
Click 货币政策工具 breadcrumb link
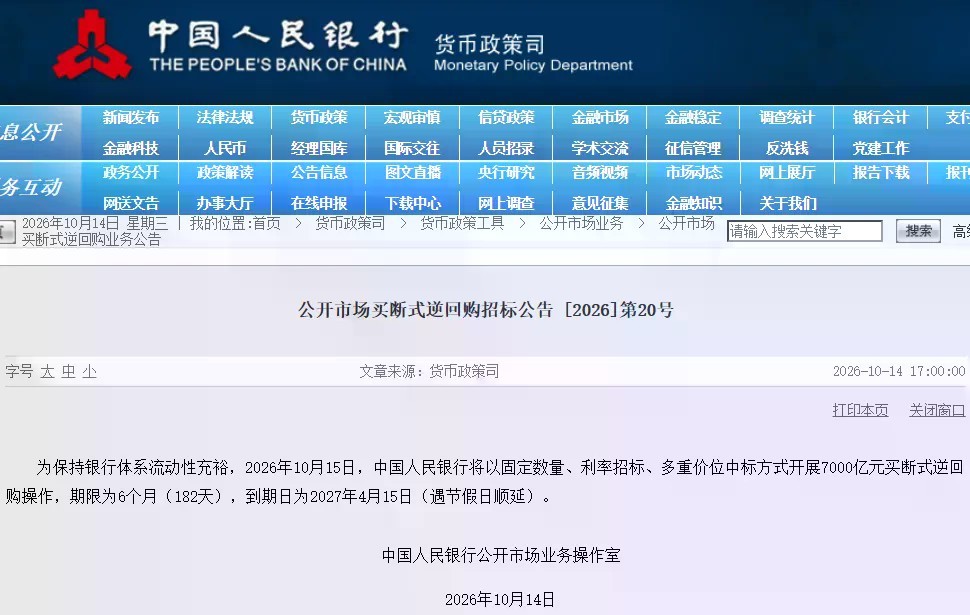(x=462, y=223)
